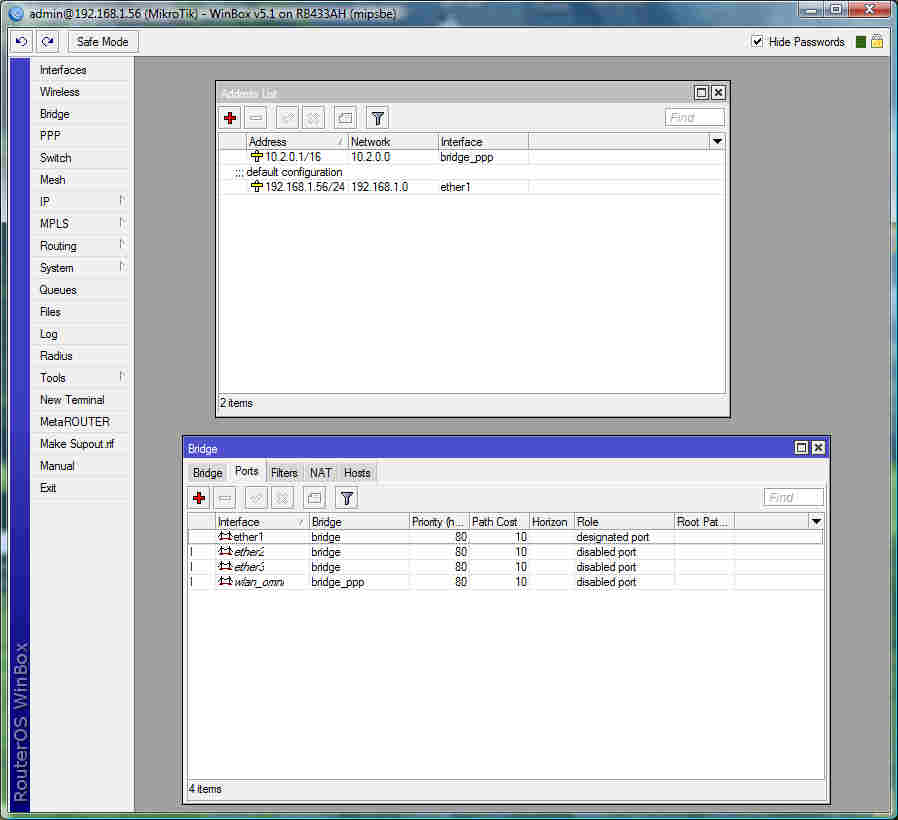
Task: Expand the IP submenu
Action: 79,202
